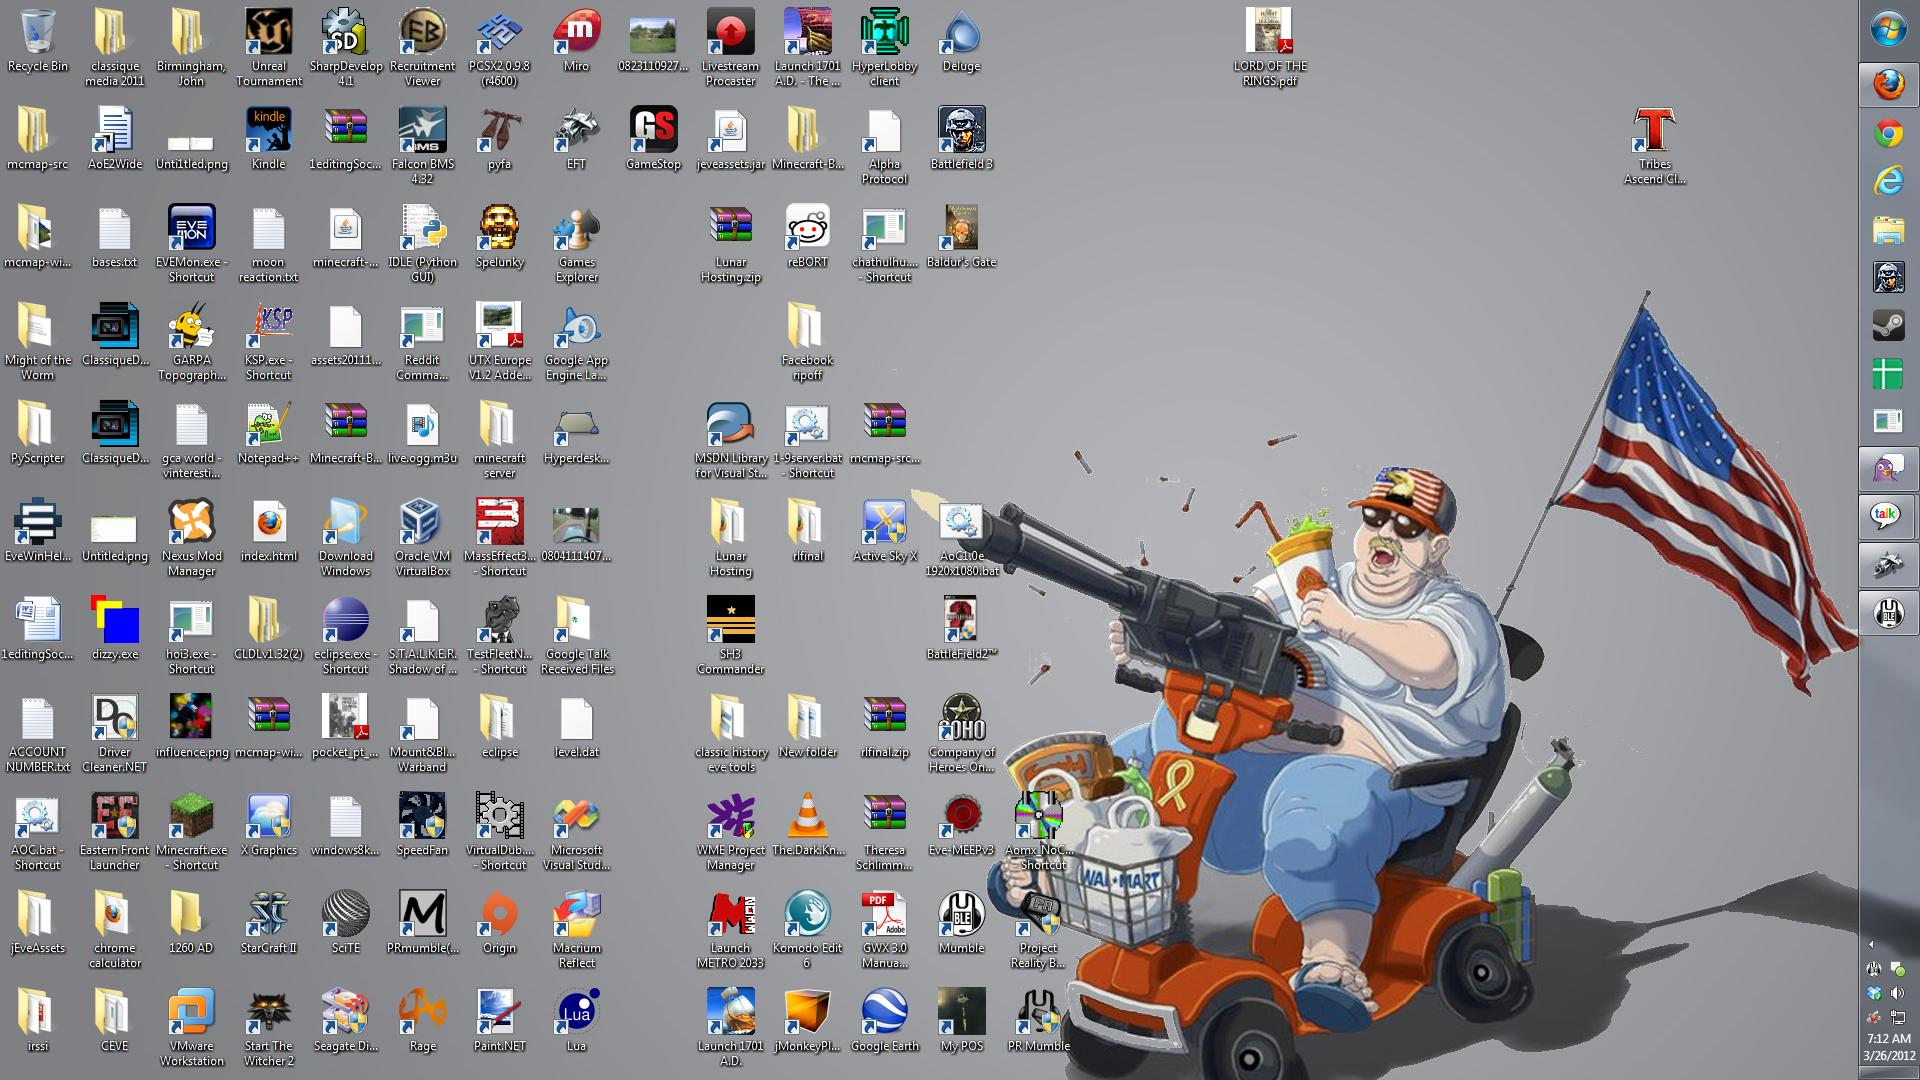Open Internet Explorer on taskbar
Screen dimensions: 1920x1080
tap(1888, 181)
